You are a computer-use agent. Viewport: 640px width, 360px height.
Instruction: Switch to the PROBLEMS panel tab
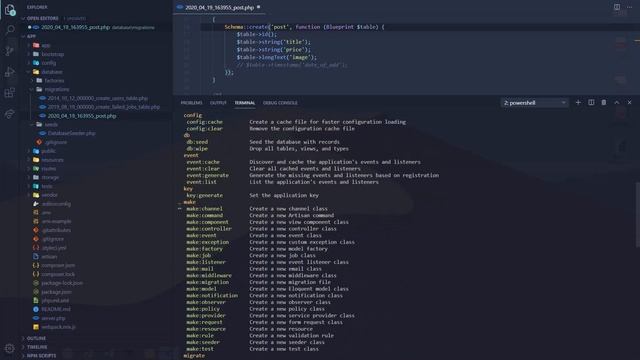click(x=191, y=103)
